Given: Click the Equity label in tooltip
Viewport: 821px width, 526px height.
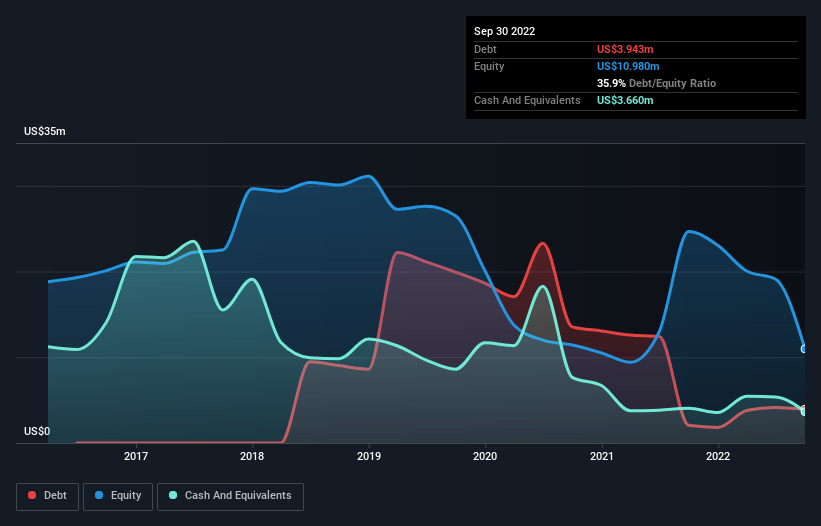Looking at the screenshot, I should click(489, 66).
